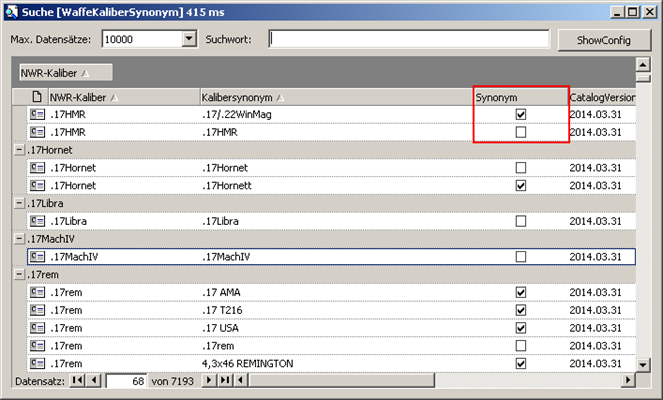Click the CatalogVersion column header
Image resolution: width=663 pixels, height=400 pixels.
pos(600,97)
